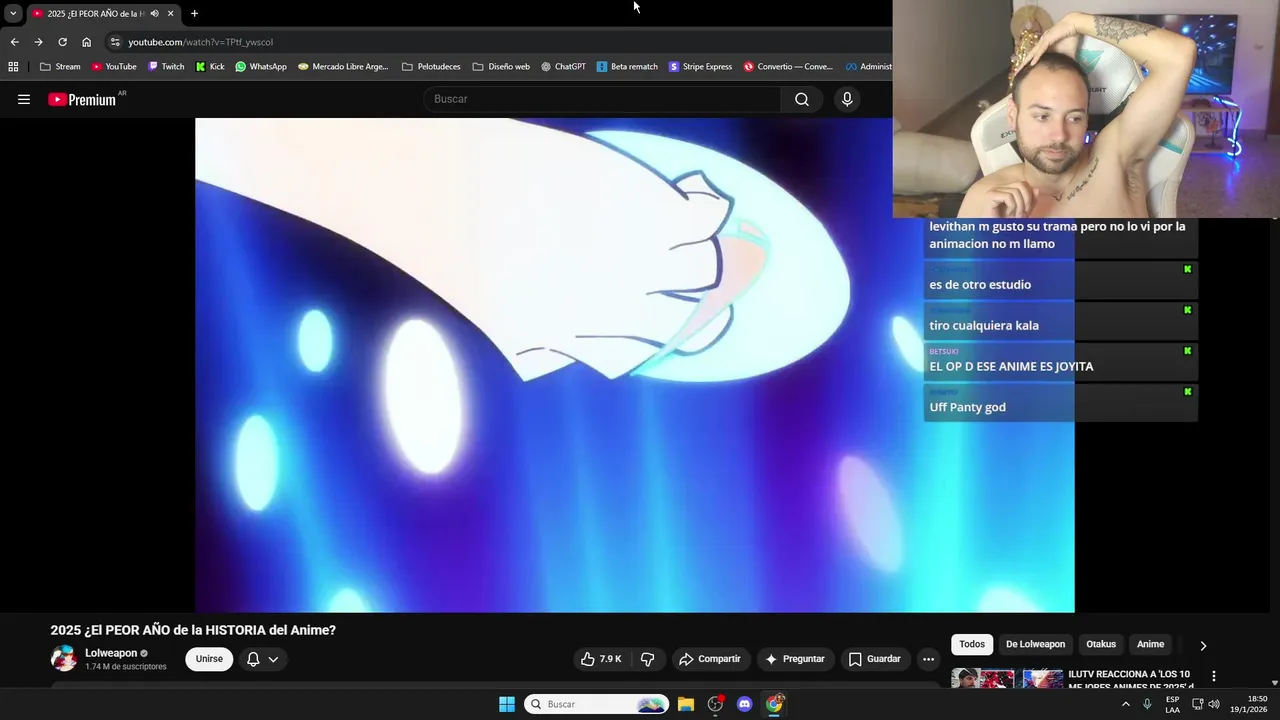
Task: Click the Preguntar ask button
Action: 795,659
